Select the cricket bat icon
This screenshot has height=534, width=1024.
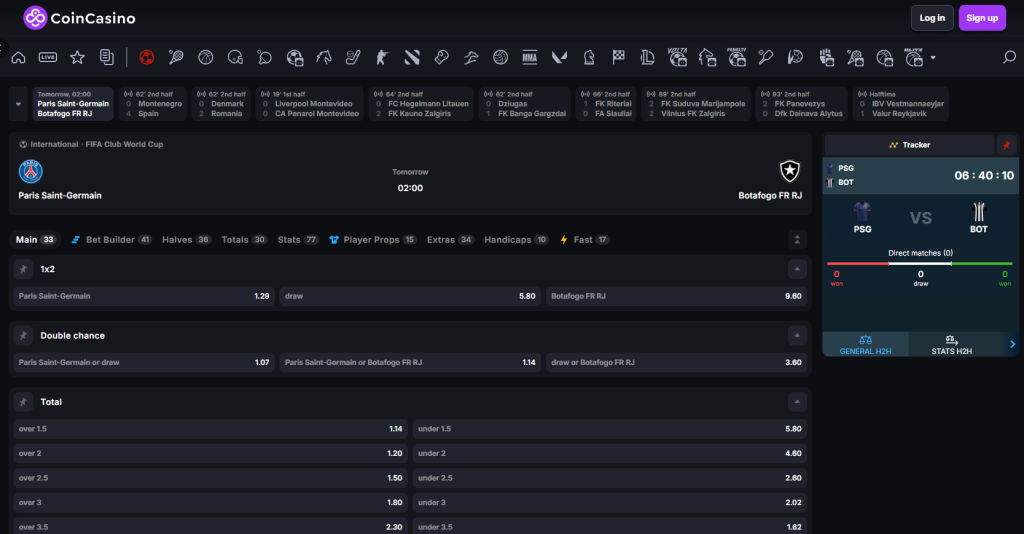click(x=765, y=57)
